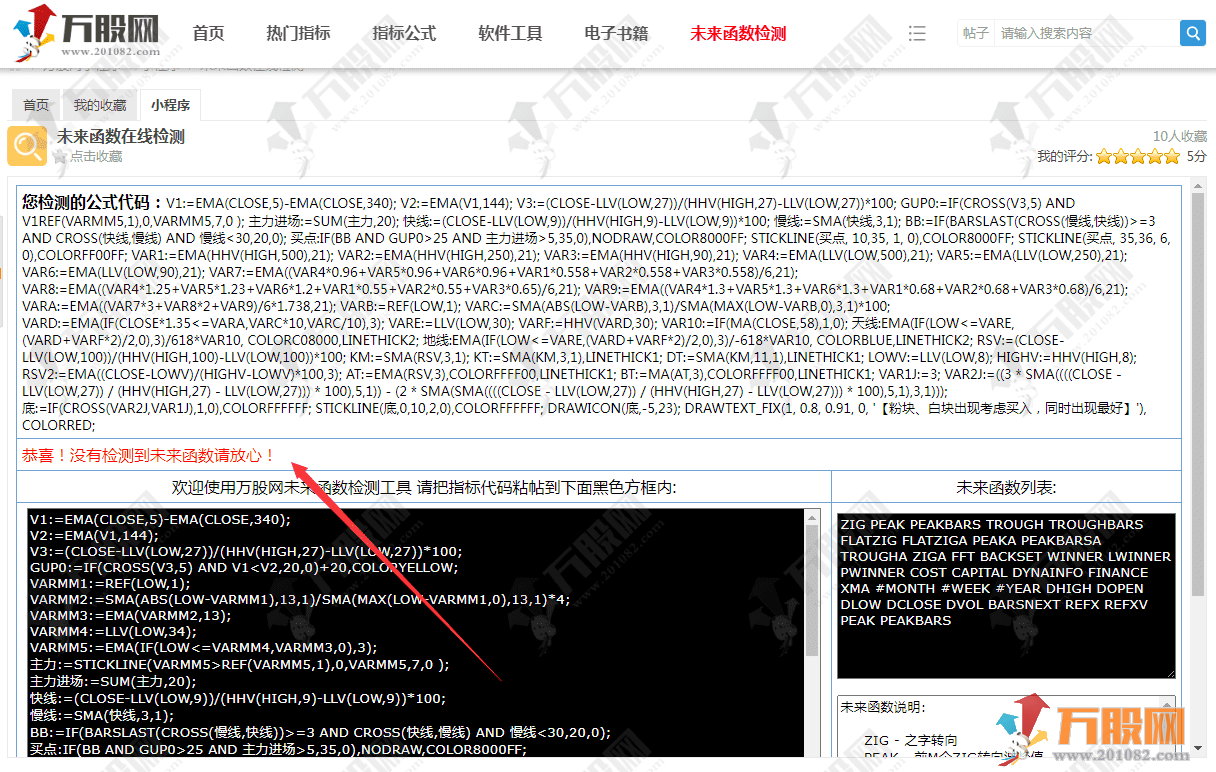Switch to the 首页 tab below the header
1216x772 pixels.
[36, 105]
